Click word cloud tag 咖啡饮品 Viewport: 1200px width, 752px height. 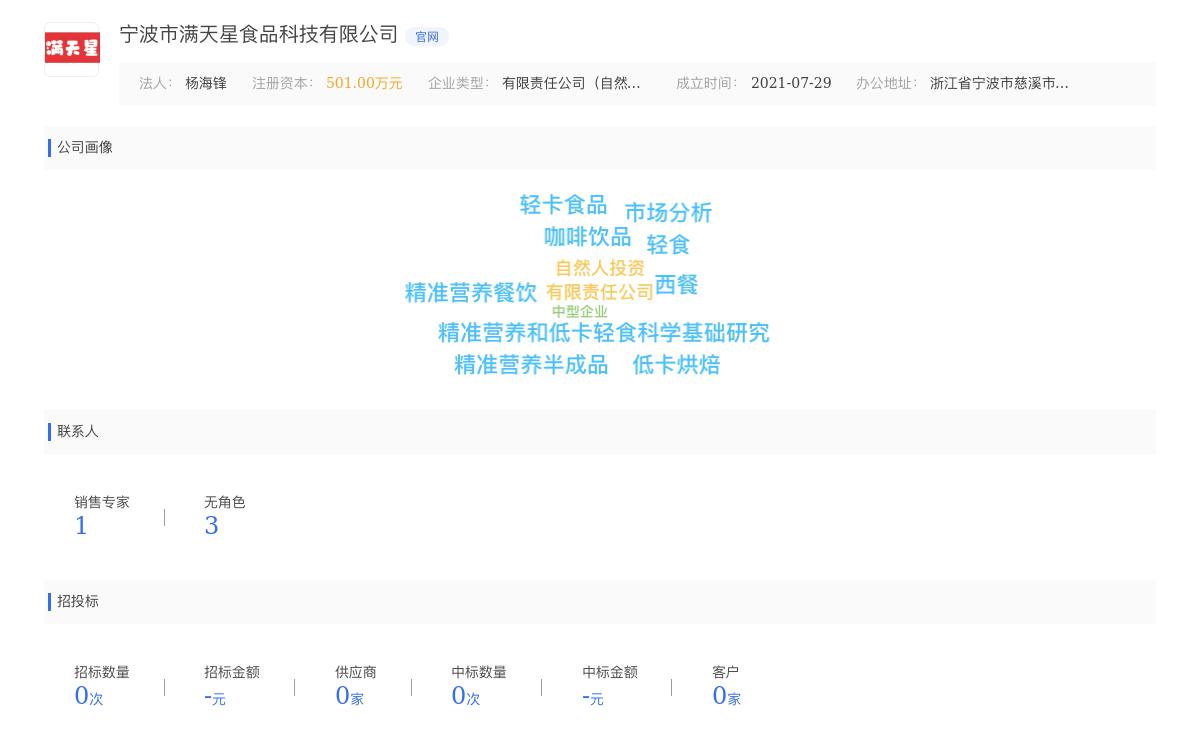(587, 237)
